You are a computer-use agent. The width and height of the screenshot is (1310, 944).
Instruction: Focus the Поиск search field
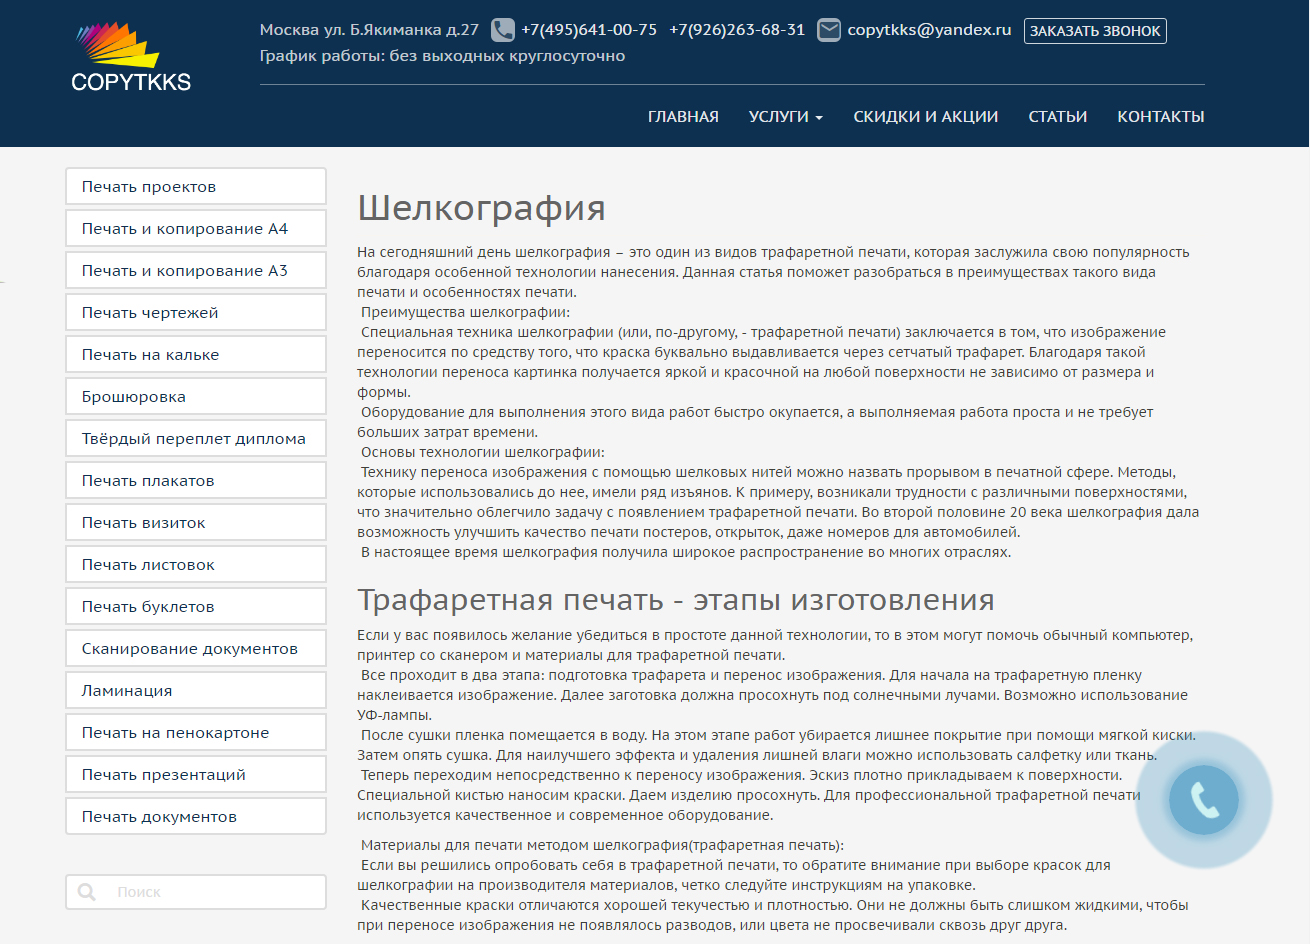[196, 892]
